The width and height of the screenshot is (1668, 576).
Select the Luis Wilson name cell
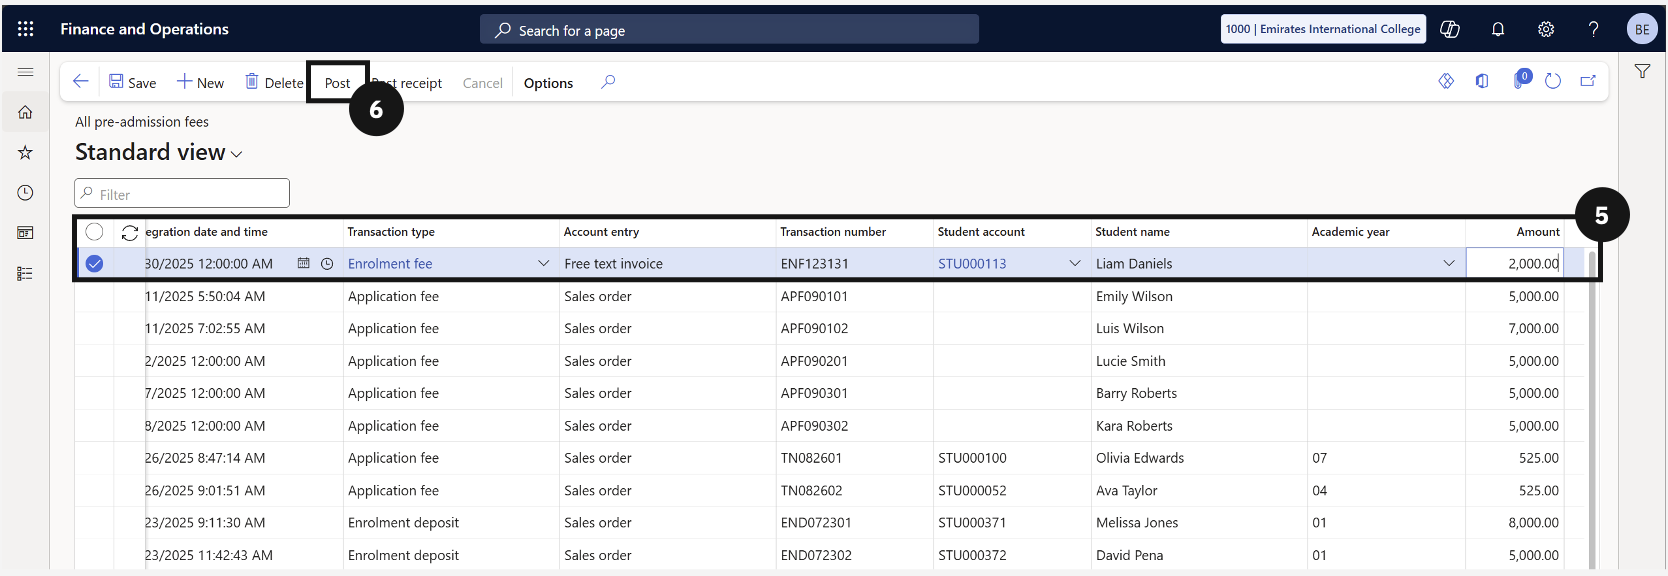click(x=1130, y=329)
